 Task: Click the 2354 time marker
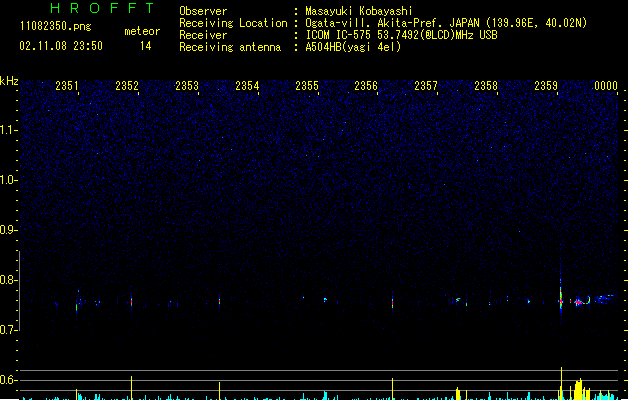(247, 86)
